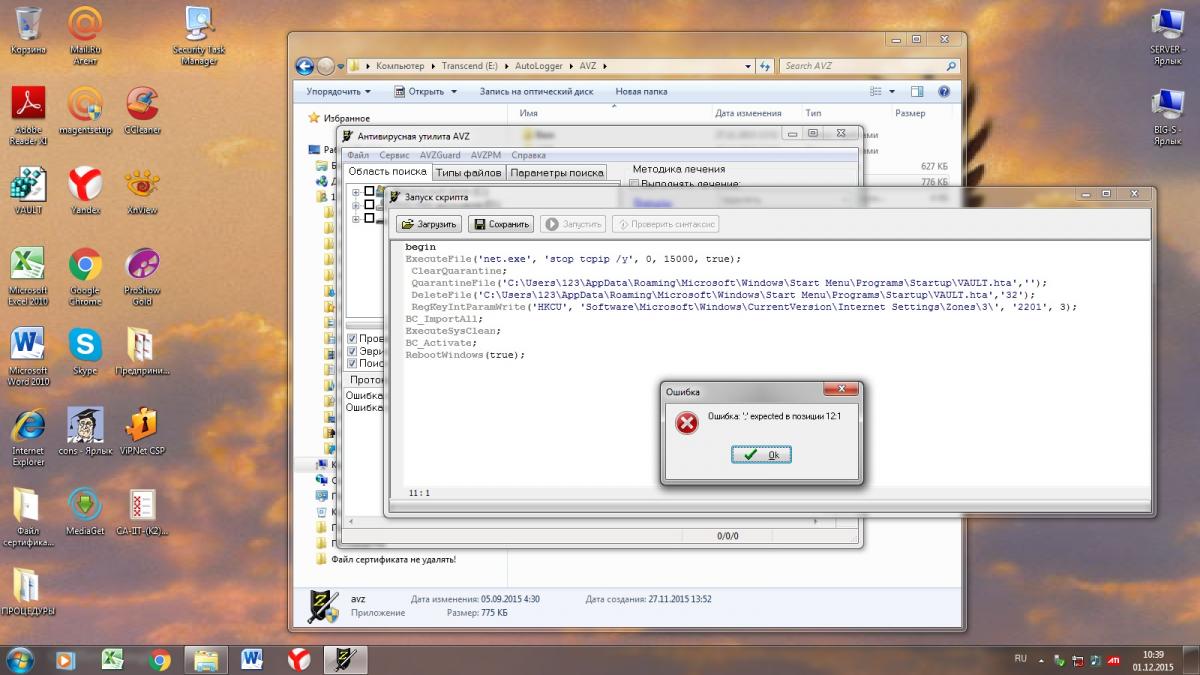Click the AVZ icon in the taskbar
The height and width of the screenshot is (675, 1200).
pyautogui.click(x=344, y=660)
